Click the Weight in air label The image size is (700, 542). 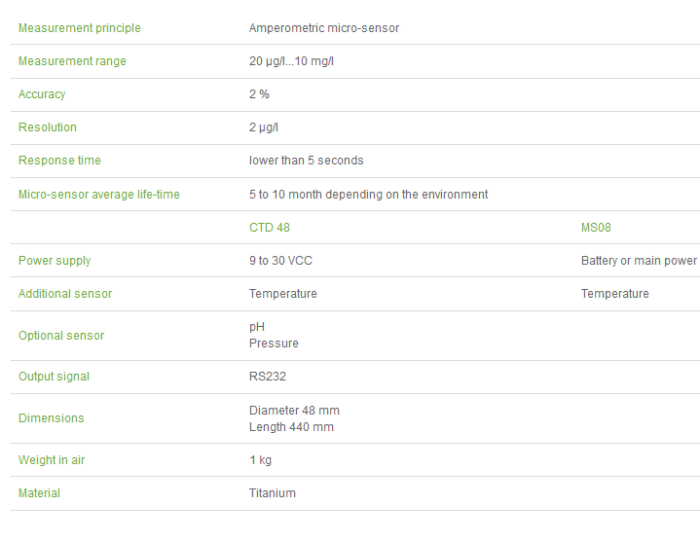(x=58, y=460)
